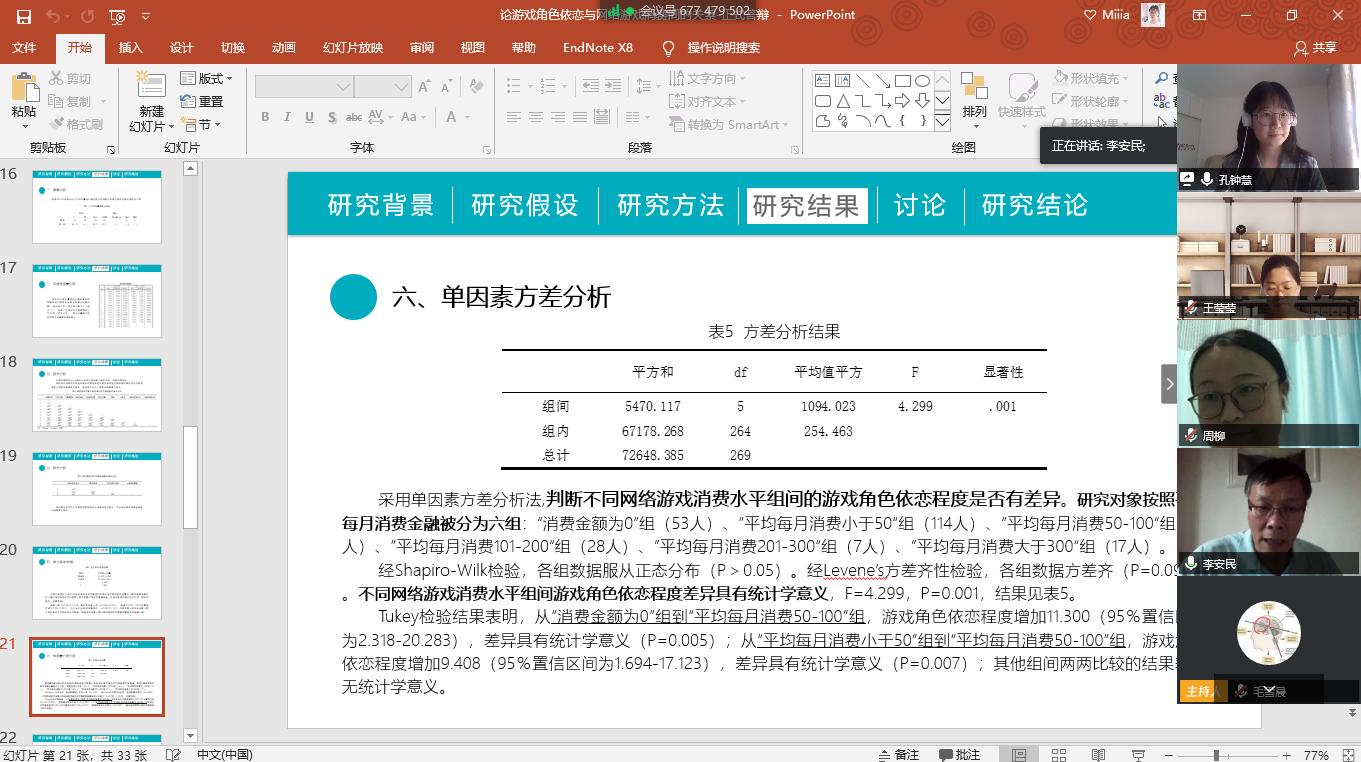Open the Layout (版式) dropdown
1361x762 pixels.
click(207, 78)
